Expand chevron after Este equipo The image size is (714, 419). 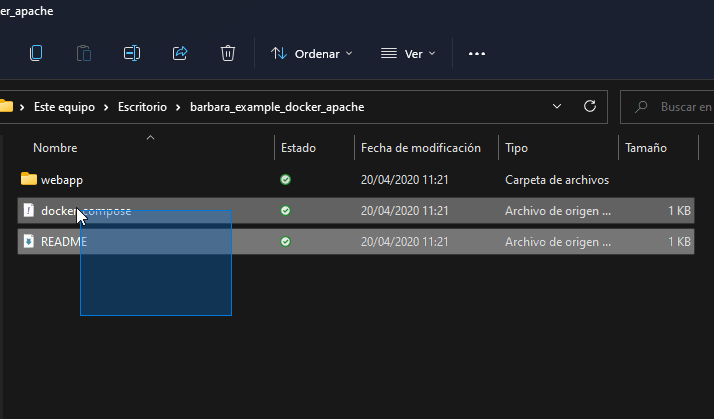[106, 107]
